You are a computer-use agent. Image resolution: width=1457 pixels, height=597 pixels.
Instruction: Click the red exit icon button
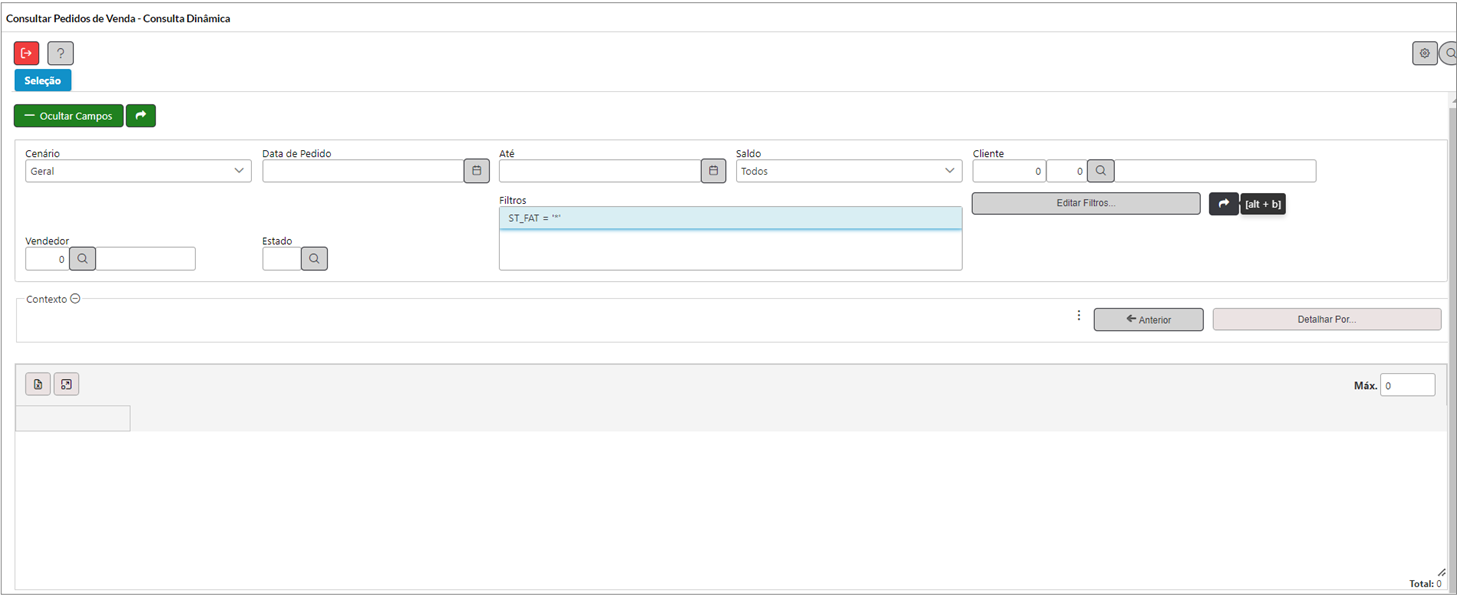point(27,53)
